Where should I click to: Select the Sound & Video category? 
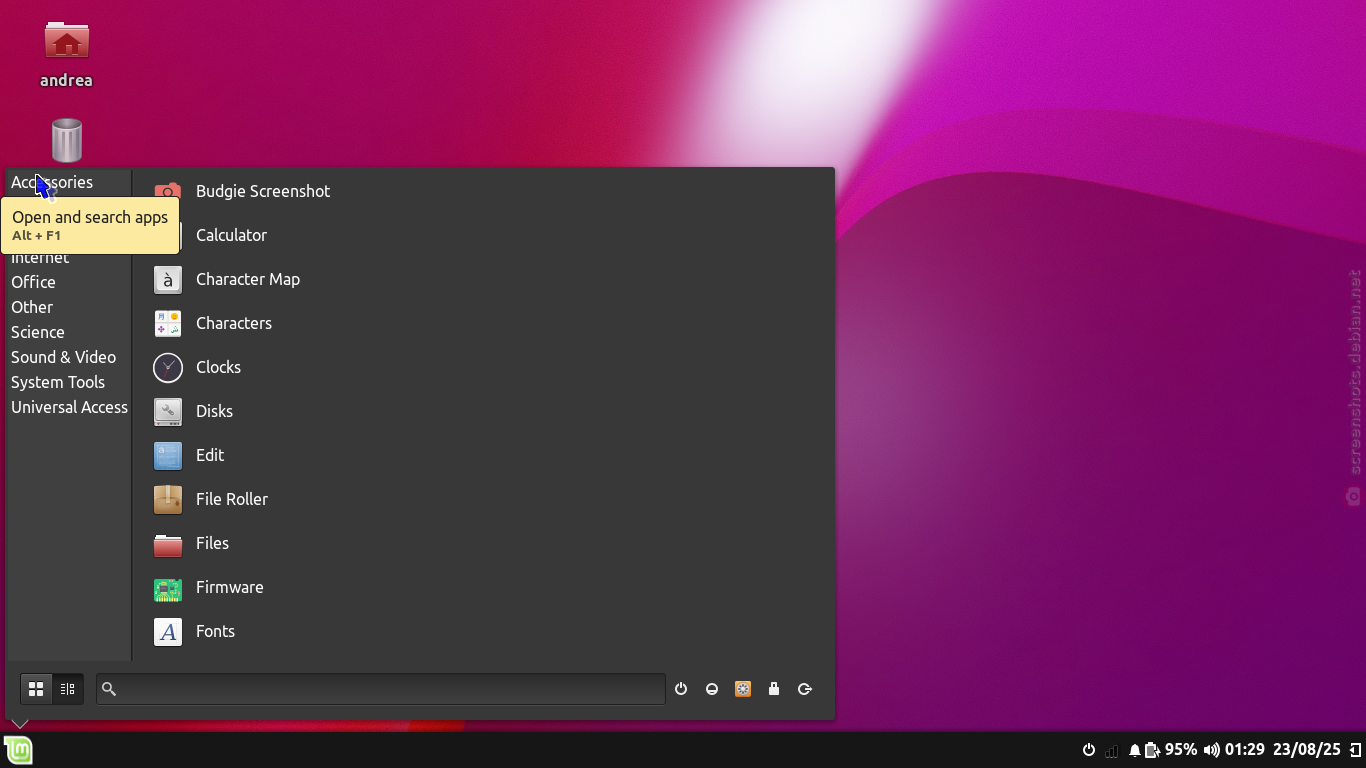68,357
